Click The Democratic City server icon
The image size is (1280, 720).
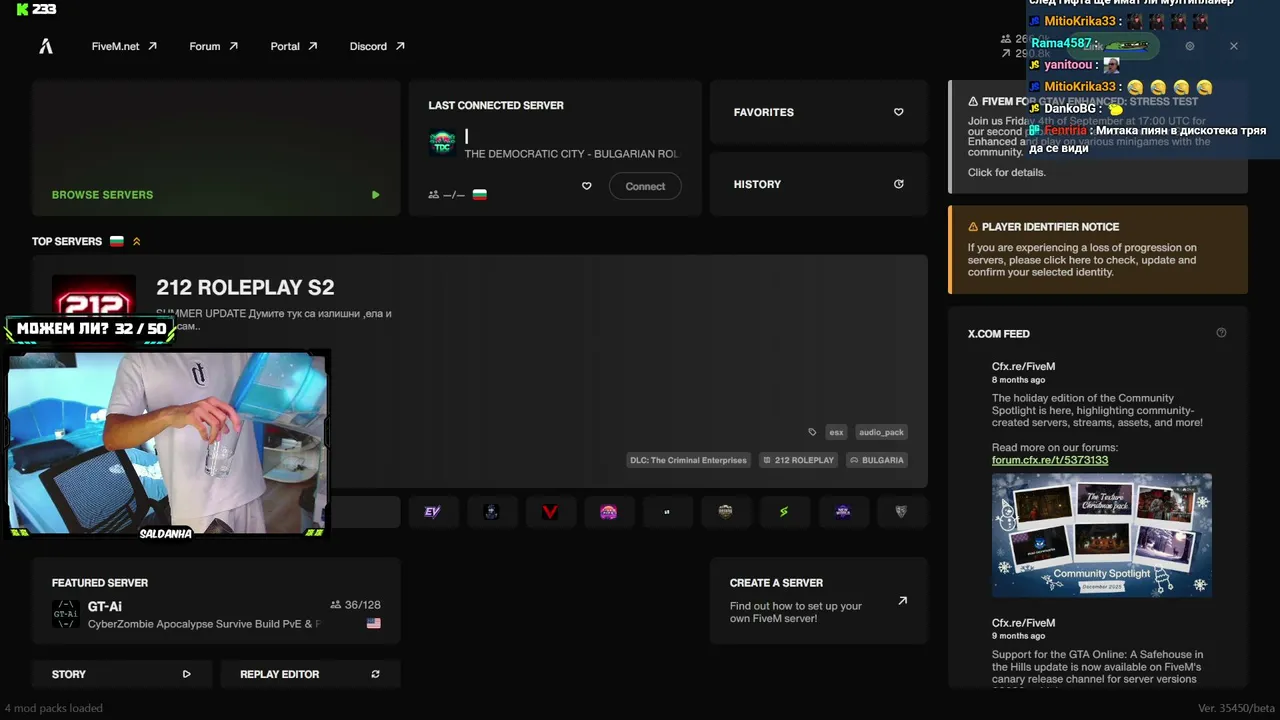point(442,142)
